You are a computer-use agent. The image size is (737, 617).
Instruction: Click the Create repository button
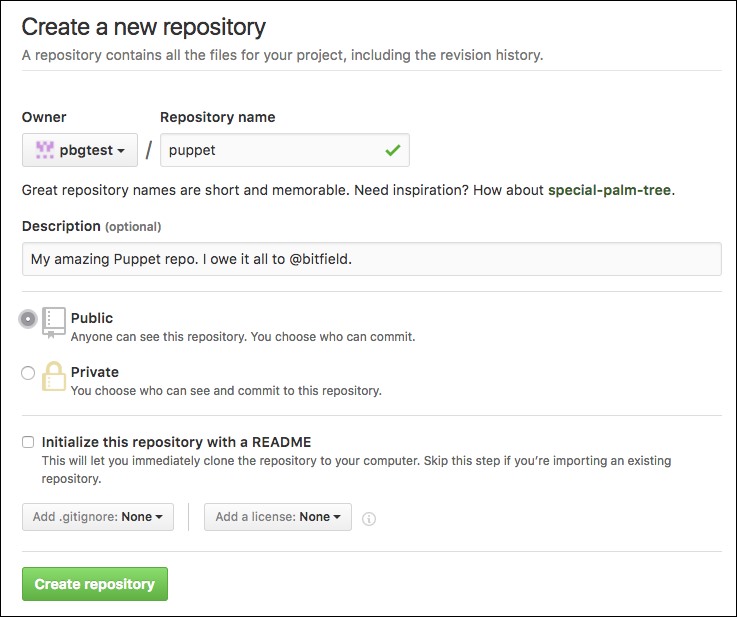(95, 584)
